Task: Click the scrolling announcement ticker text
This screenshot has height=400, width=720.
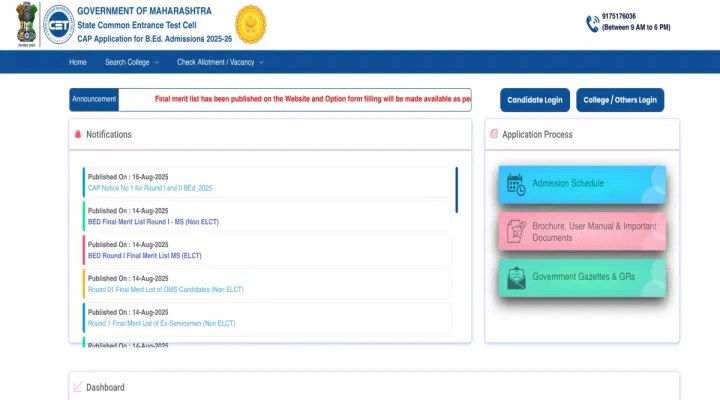Action: coord(312,99)
